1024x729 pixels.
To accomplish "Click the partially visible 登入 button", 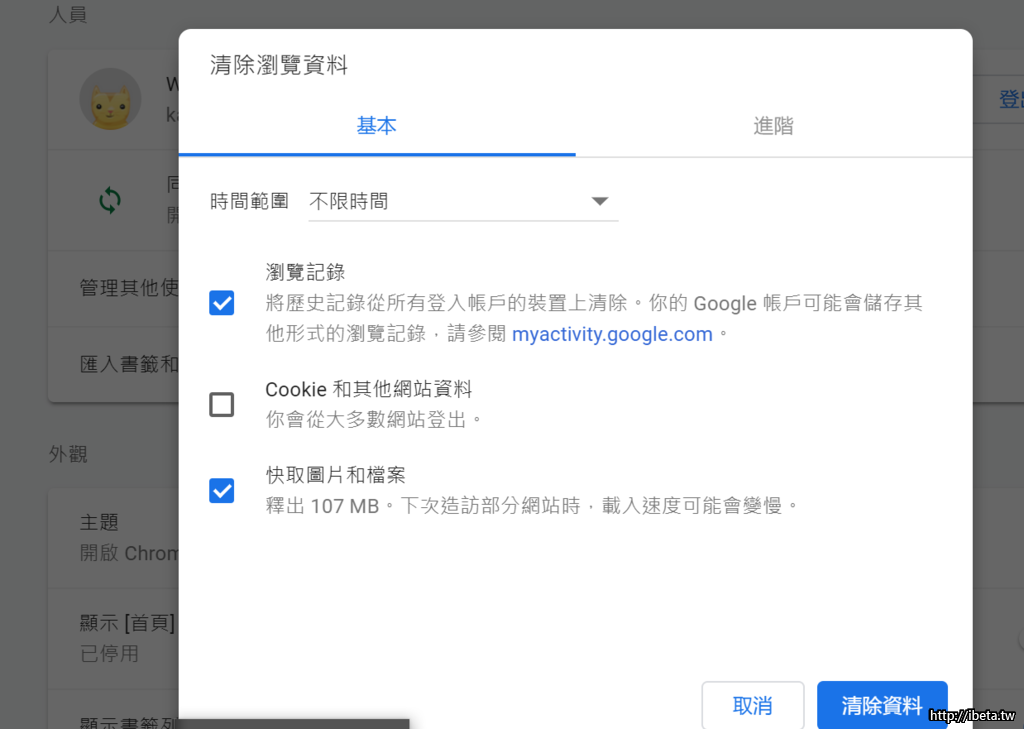I will 1008,100.
